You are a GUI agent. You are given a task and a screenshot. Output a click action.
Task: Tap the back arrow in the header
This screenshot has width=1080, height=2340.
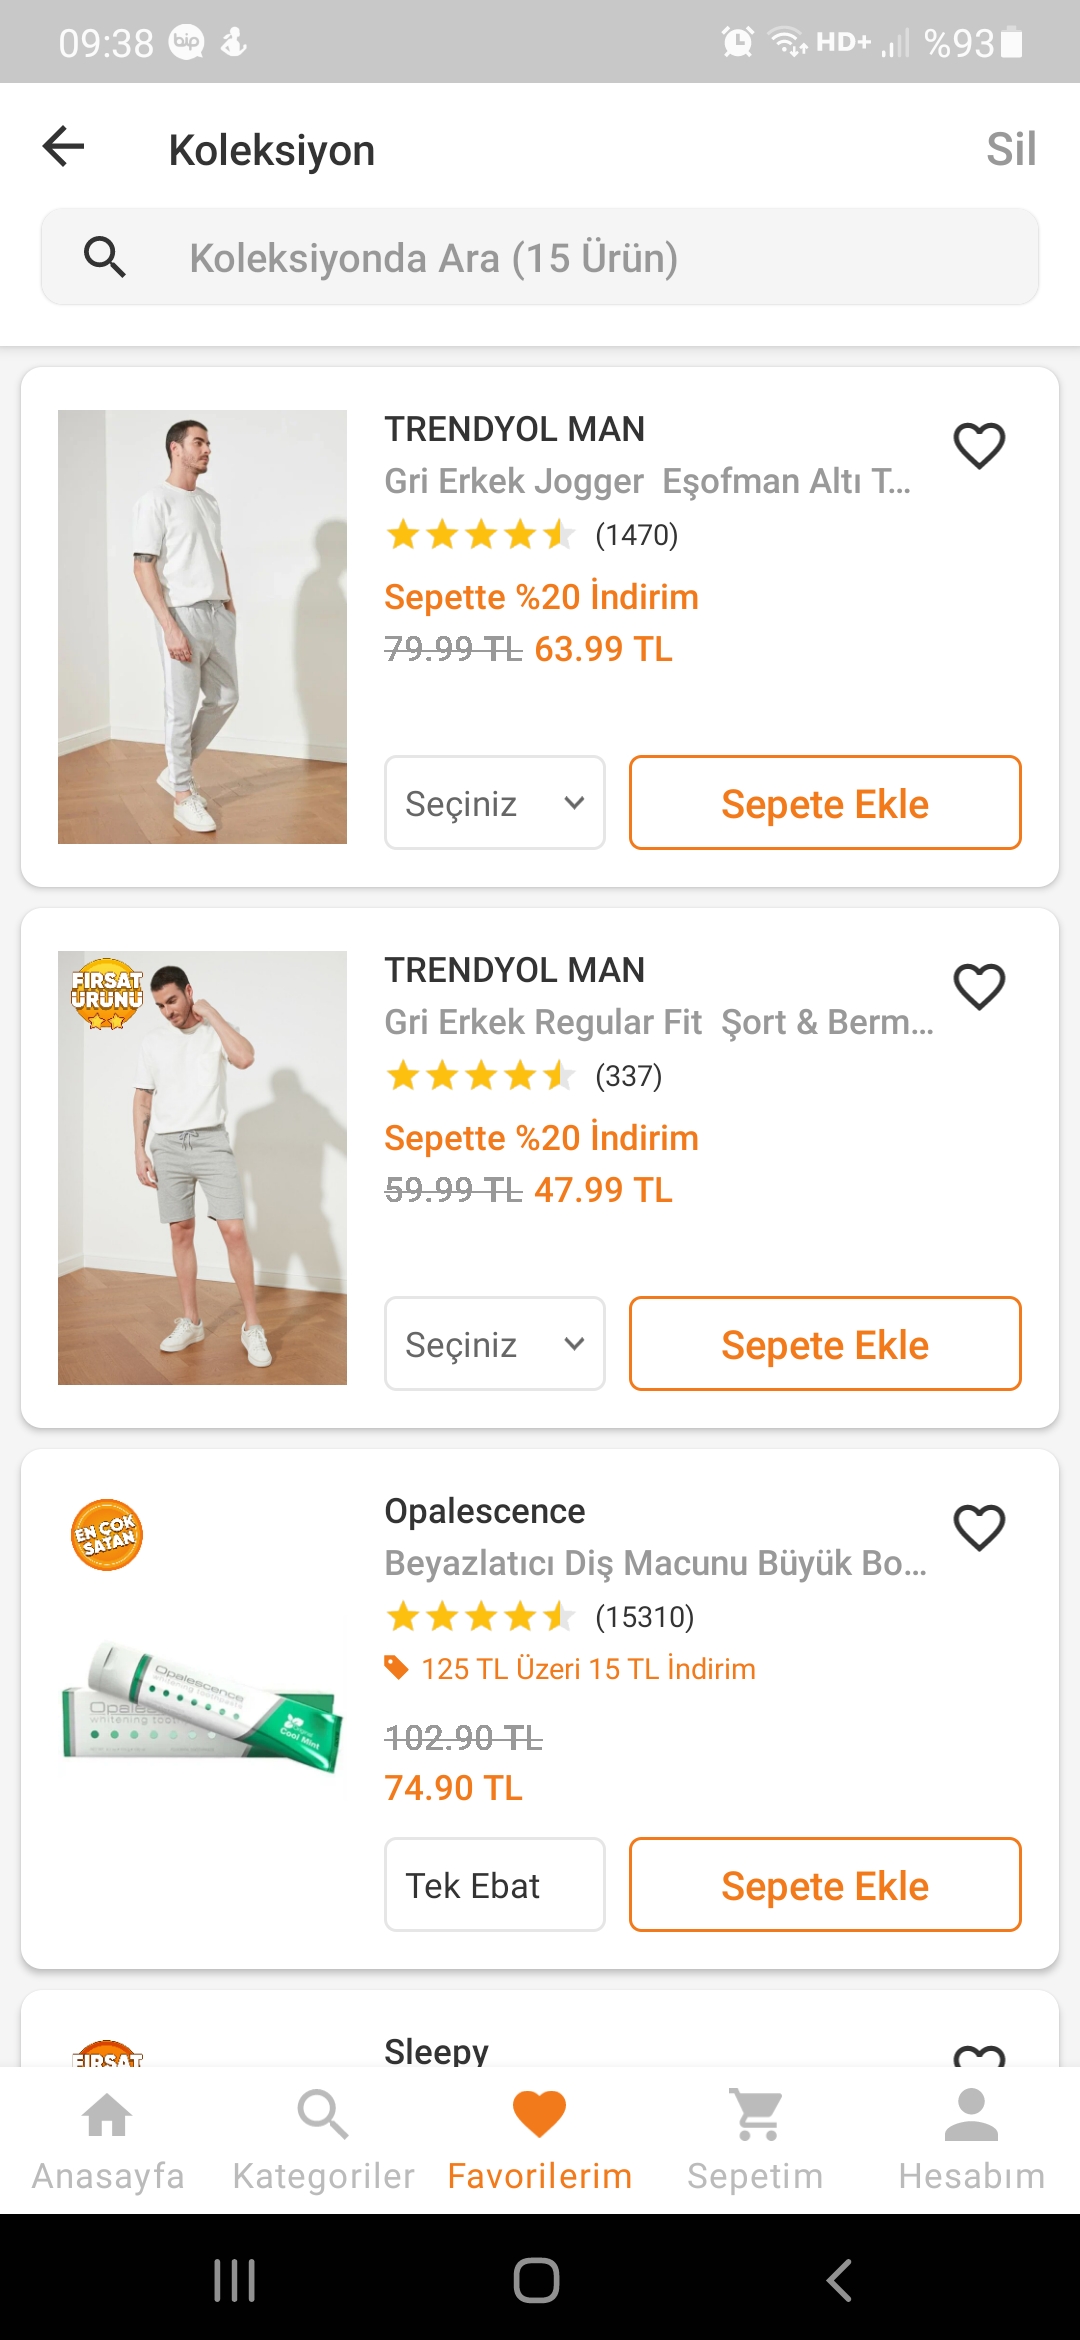click(x=64, y=147)
